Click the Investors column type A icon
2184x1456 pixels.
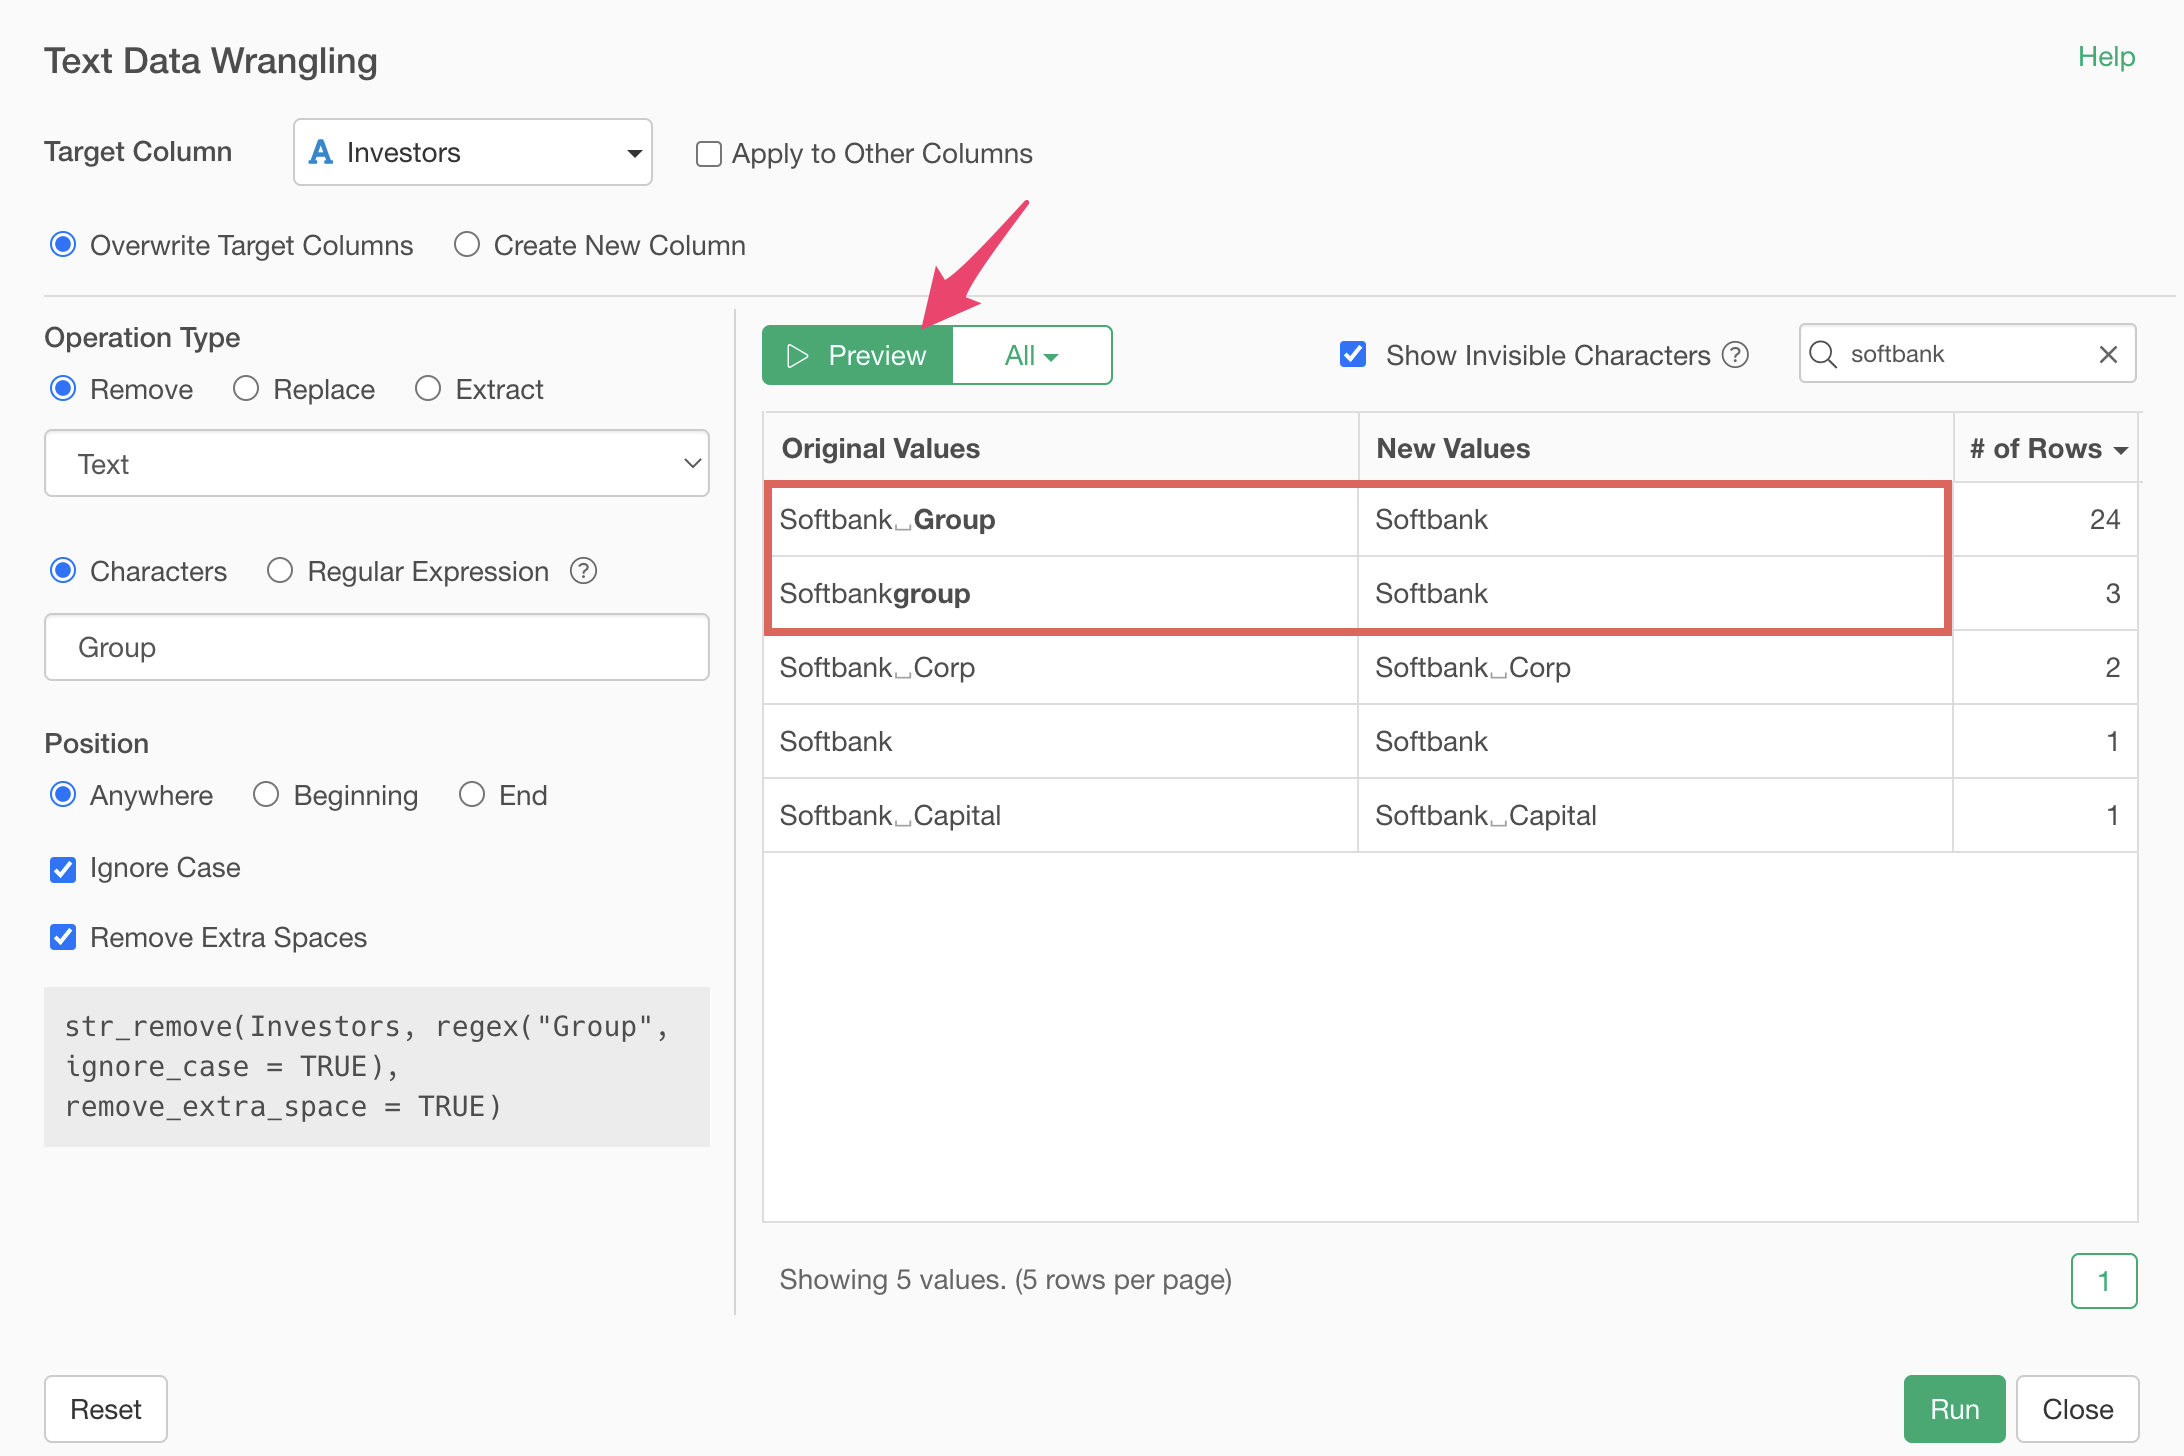(x=321, y=152)
